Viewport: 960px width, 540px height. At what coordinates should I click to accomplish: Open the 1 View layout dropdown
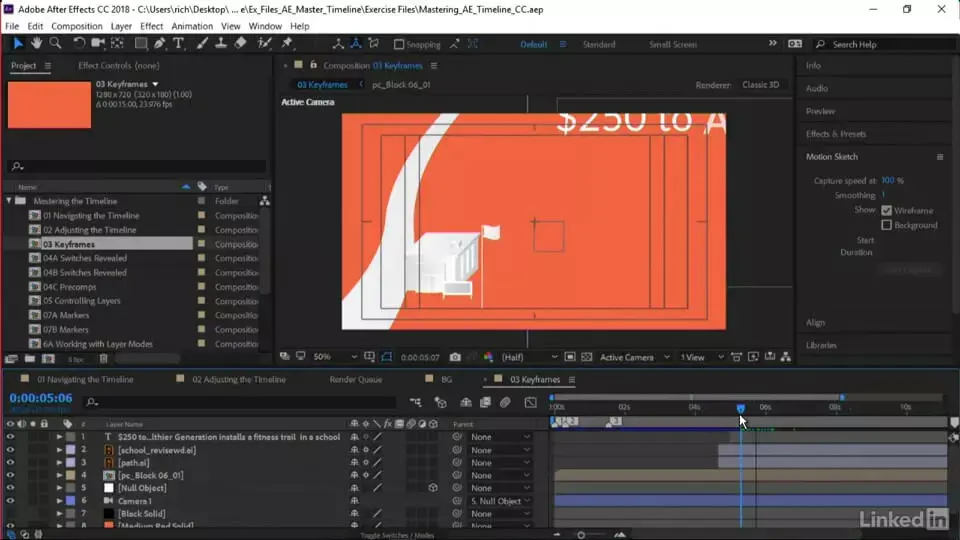click(x=702, y=357)
